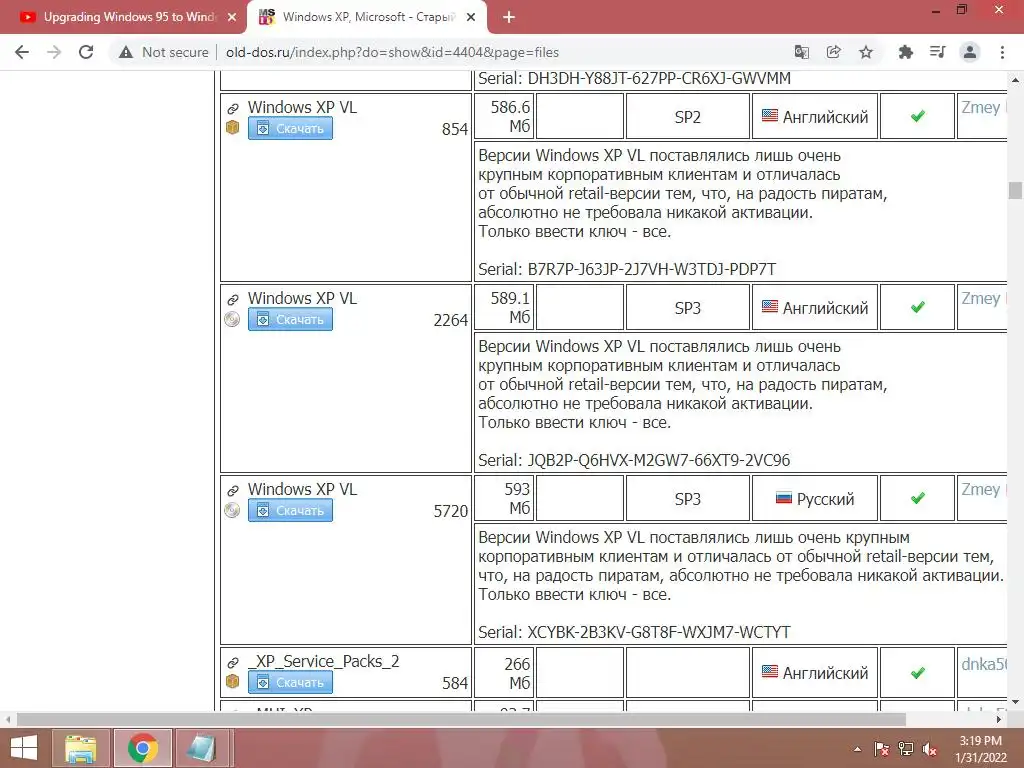This screenshot has width=1024, height=768.
Task: Click the horizontal scrollbar thumb
Action: pos(461,719)
